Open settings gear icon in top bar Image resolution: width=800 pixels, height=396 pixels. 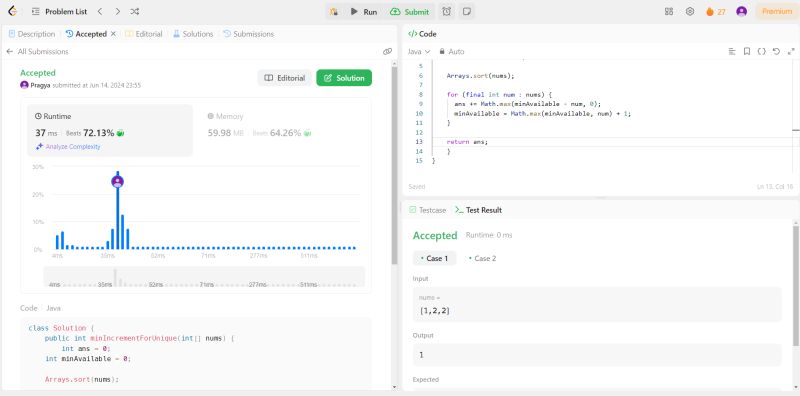pos(690,11)
